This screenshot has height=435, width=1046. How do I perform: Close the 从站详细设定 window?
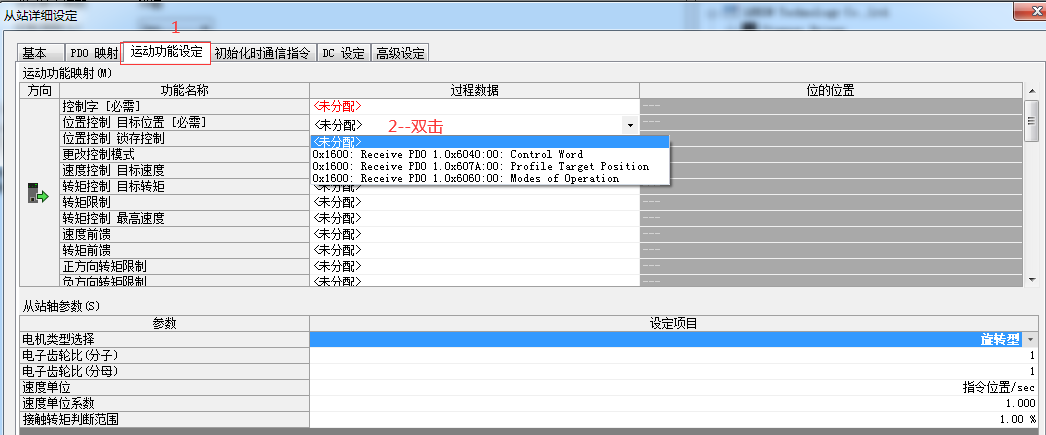1038,10
